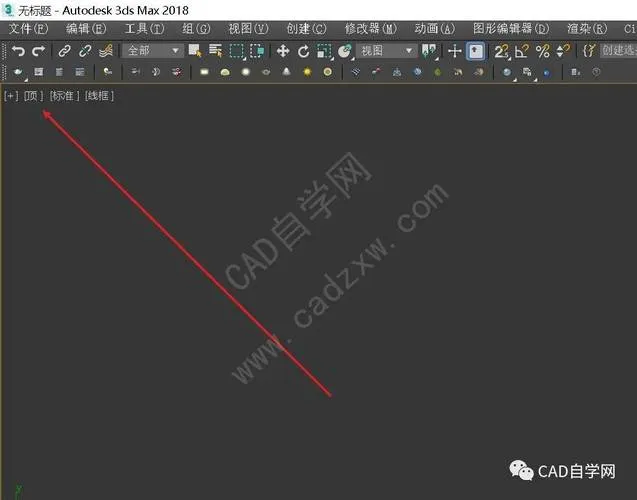Activate the Select Object cursor tool
637x500 pixels.
click(195, 51)
